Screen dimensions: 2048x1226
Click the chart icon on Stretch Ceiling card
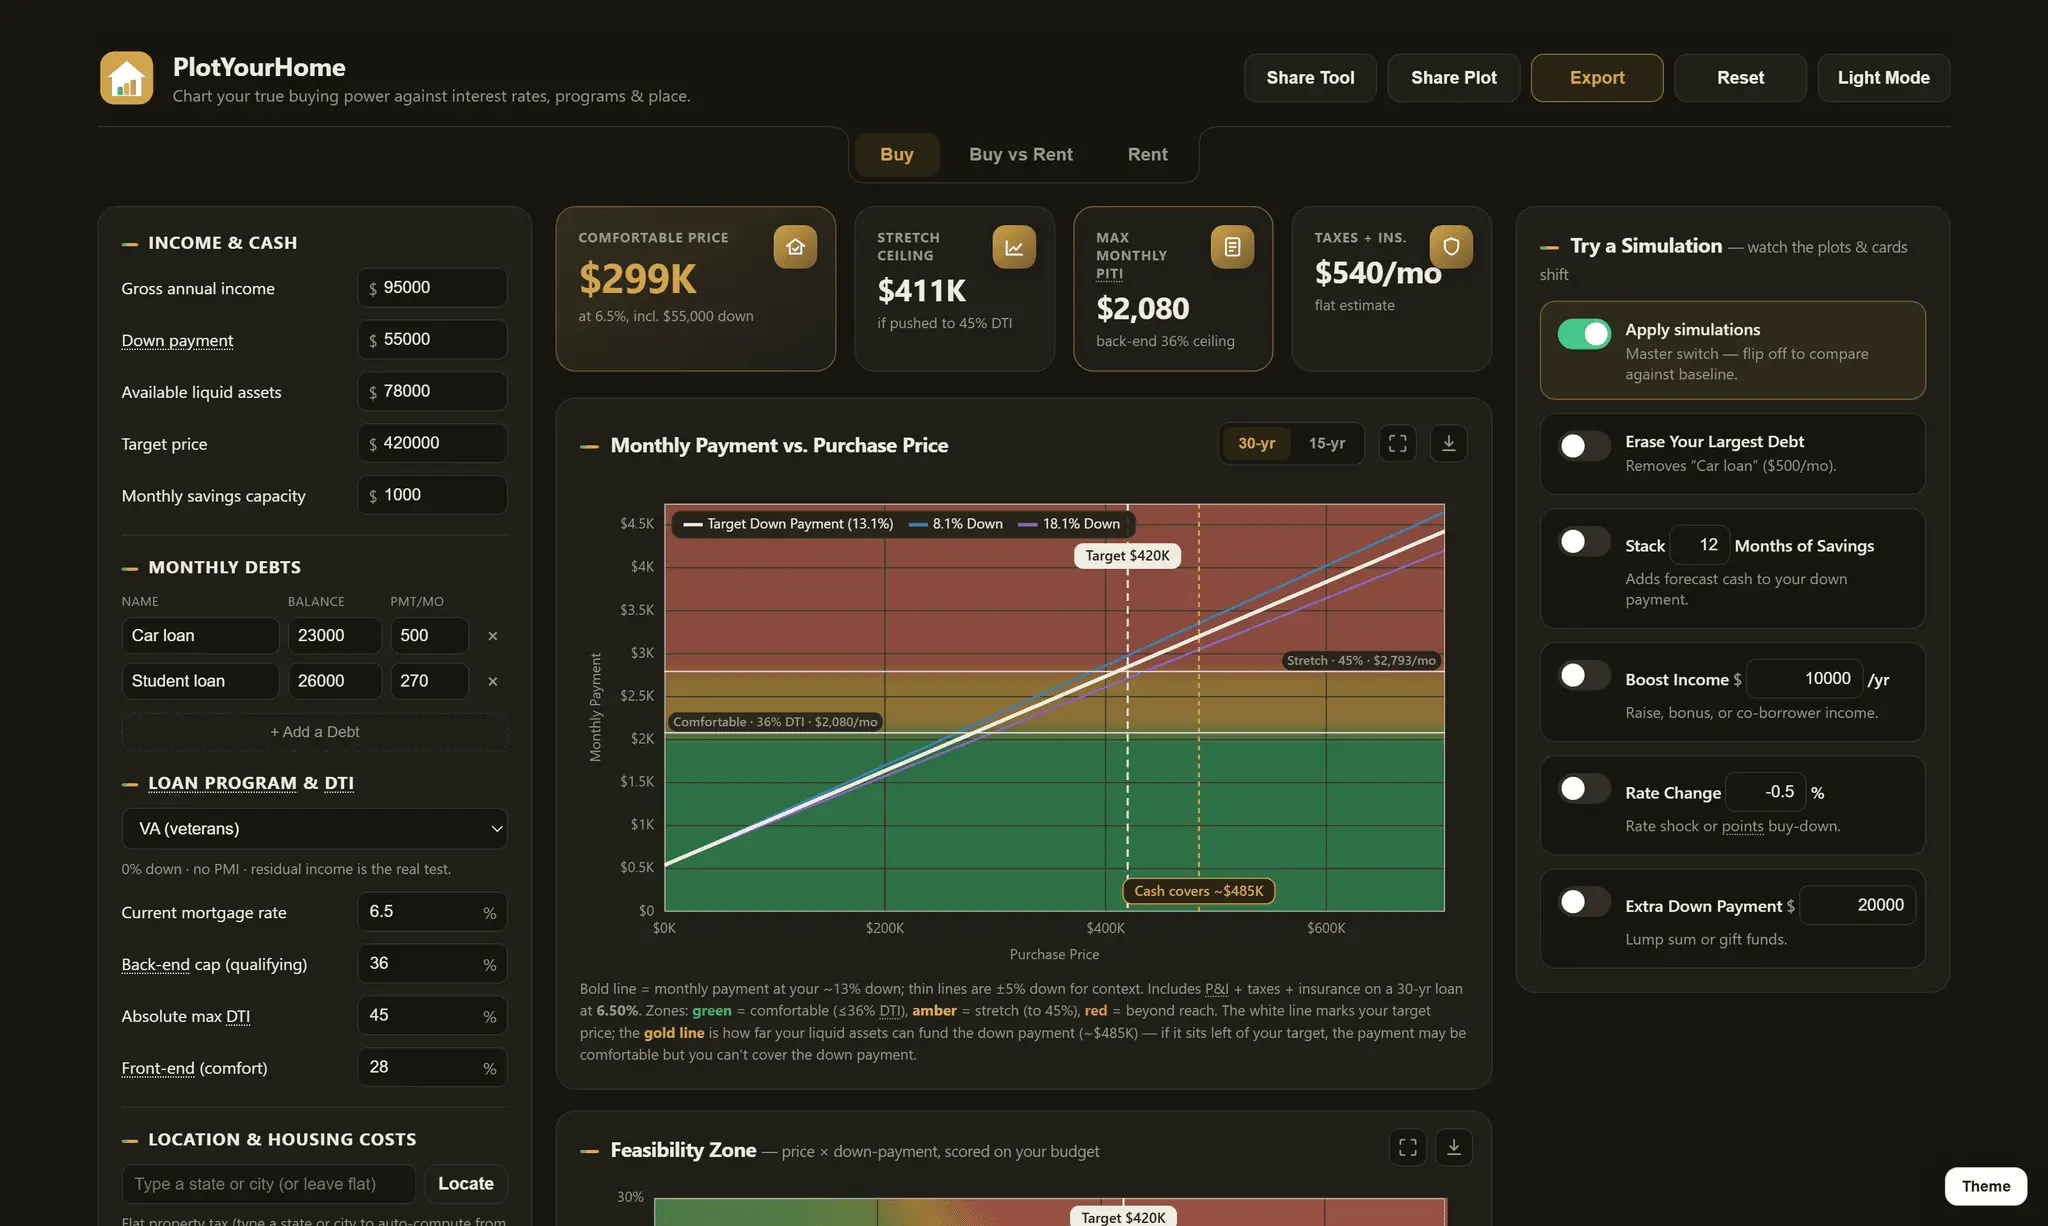pyautogui.click(x=1014, y=247)
